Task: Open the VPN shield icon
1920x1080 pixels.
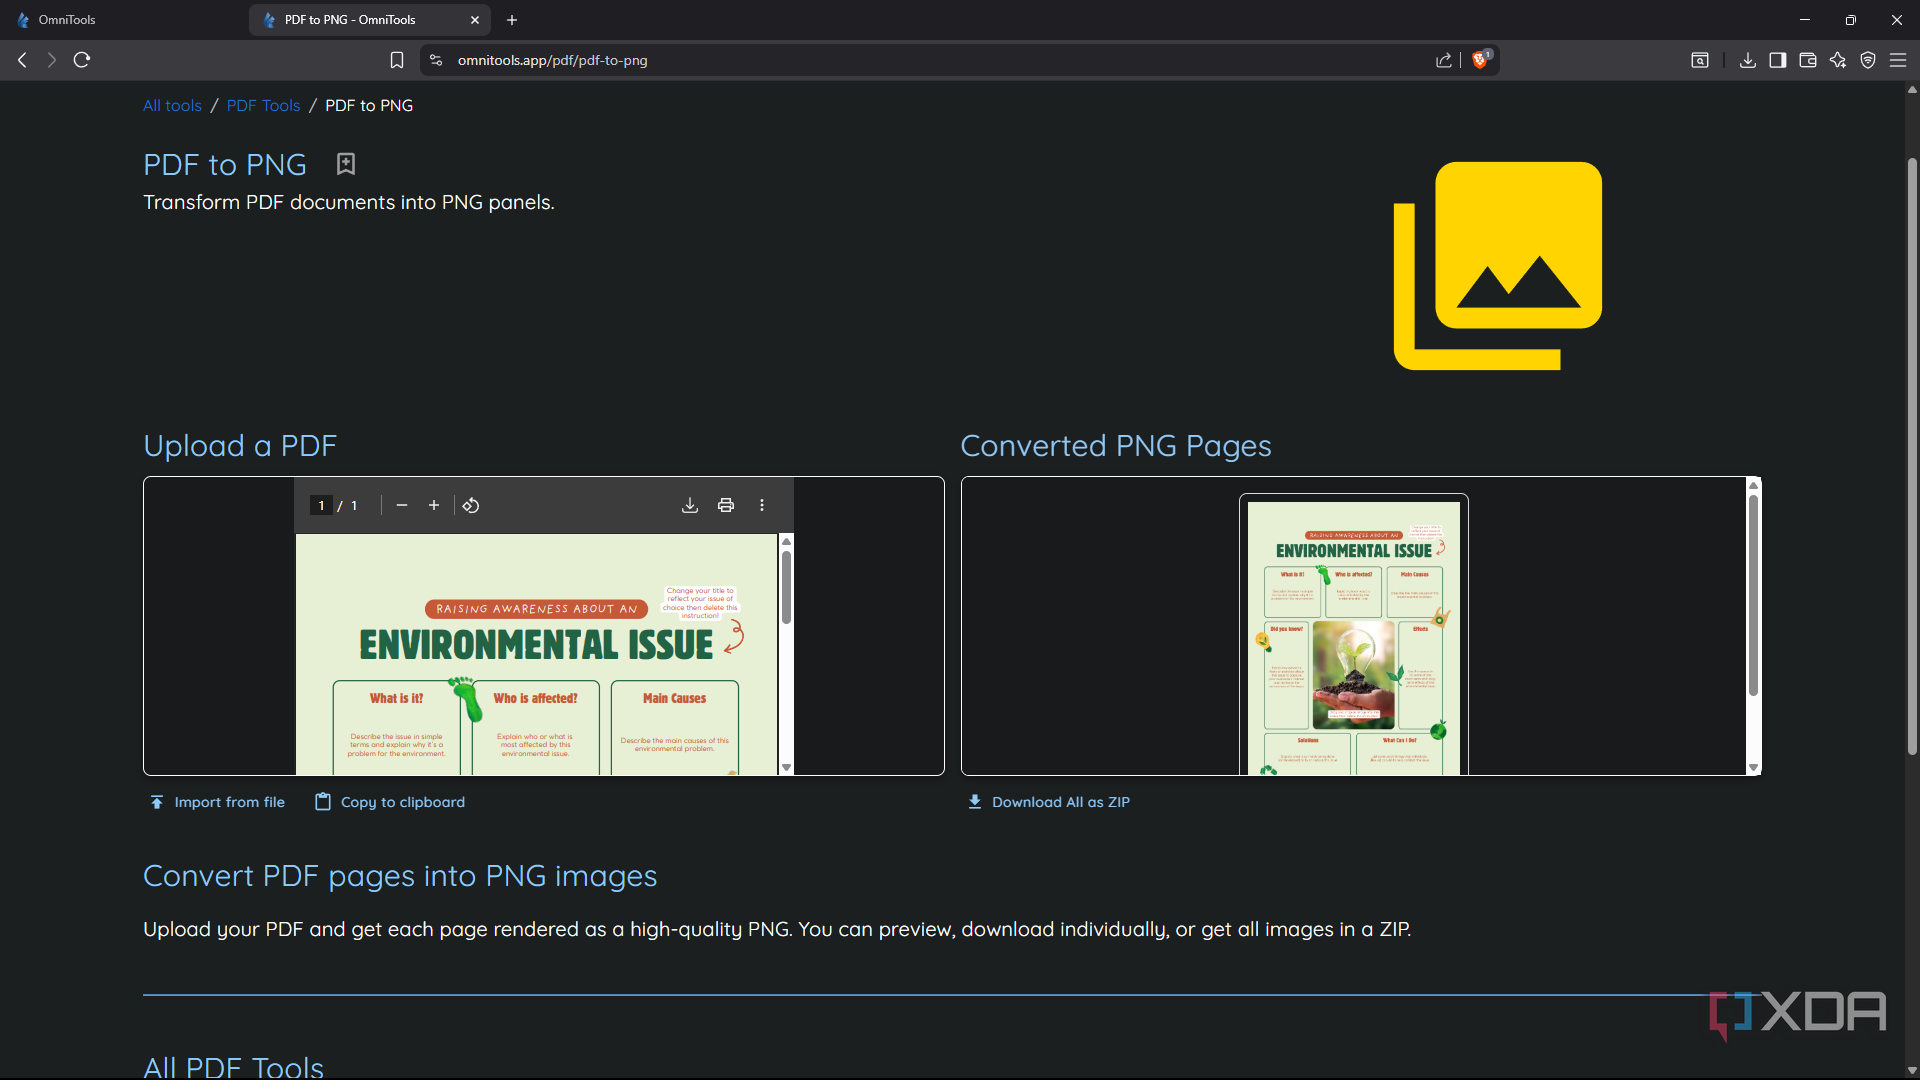Action: [x=1868, y=60]
